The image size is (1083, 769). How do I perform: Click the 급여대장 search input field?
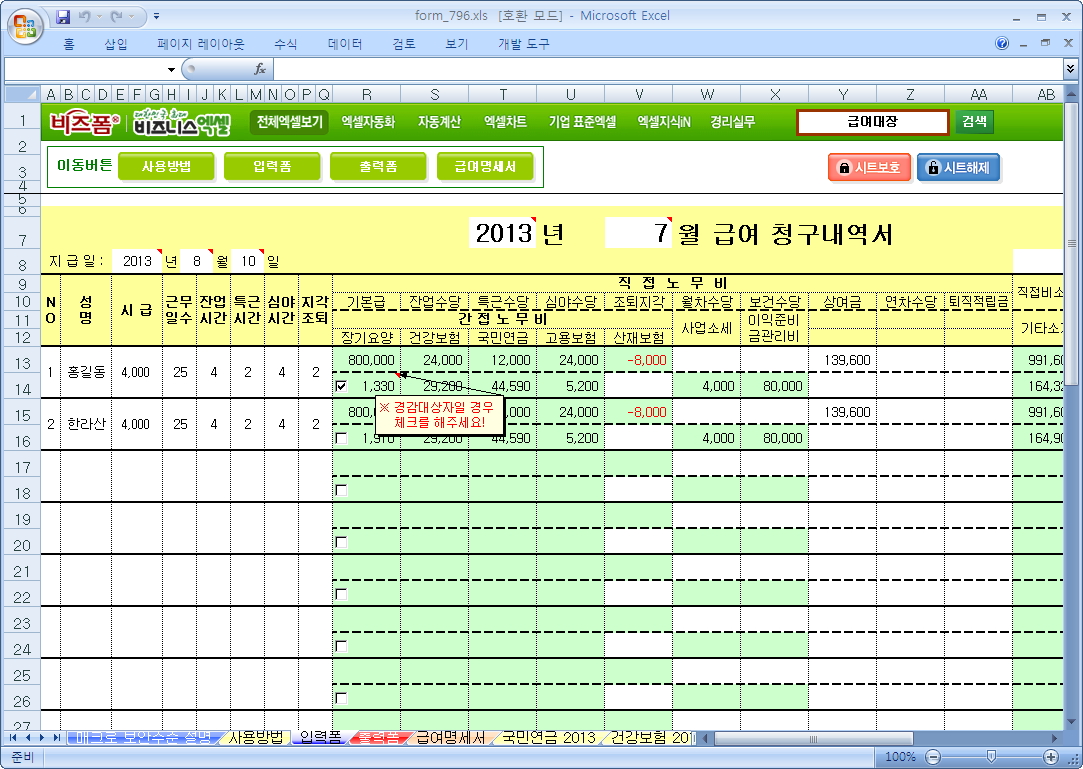[x=873, y=122]
